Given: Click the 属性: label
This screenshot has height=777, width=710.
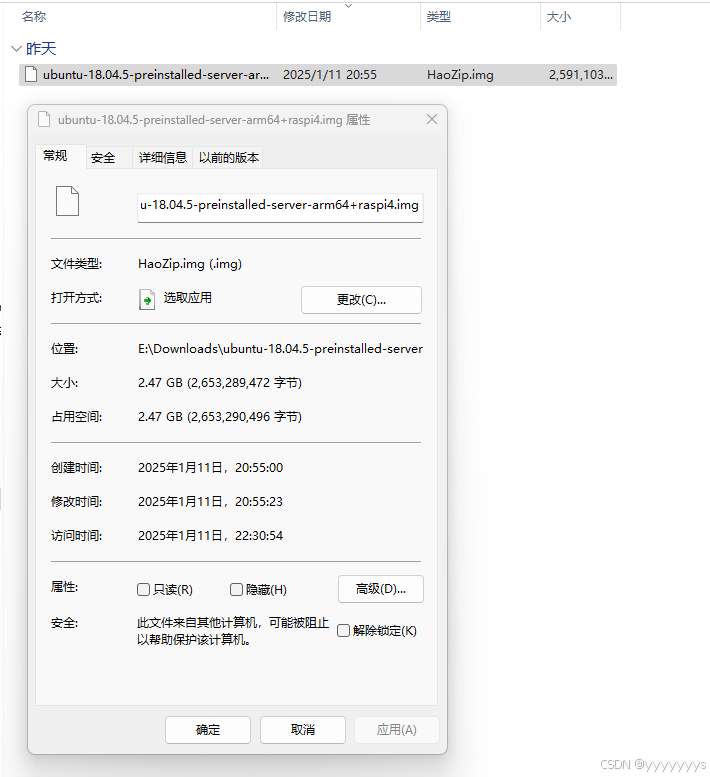Looking at the screenshot, I should point(64,587).
